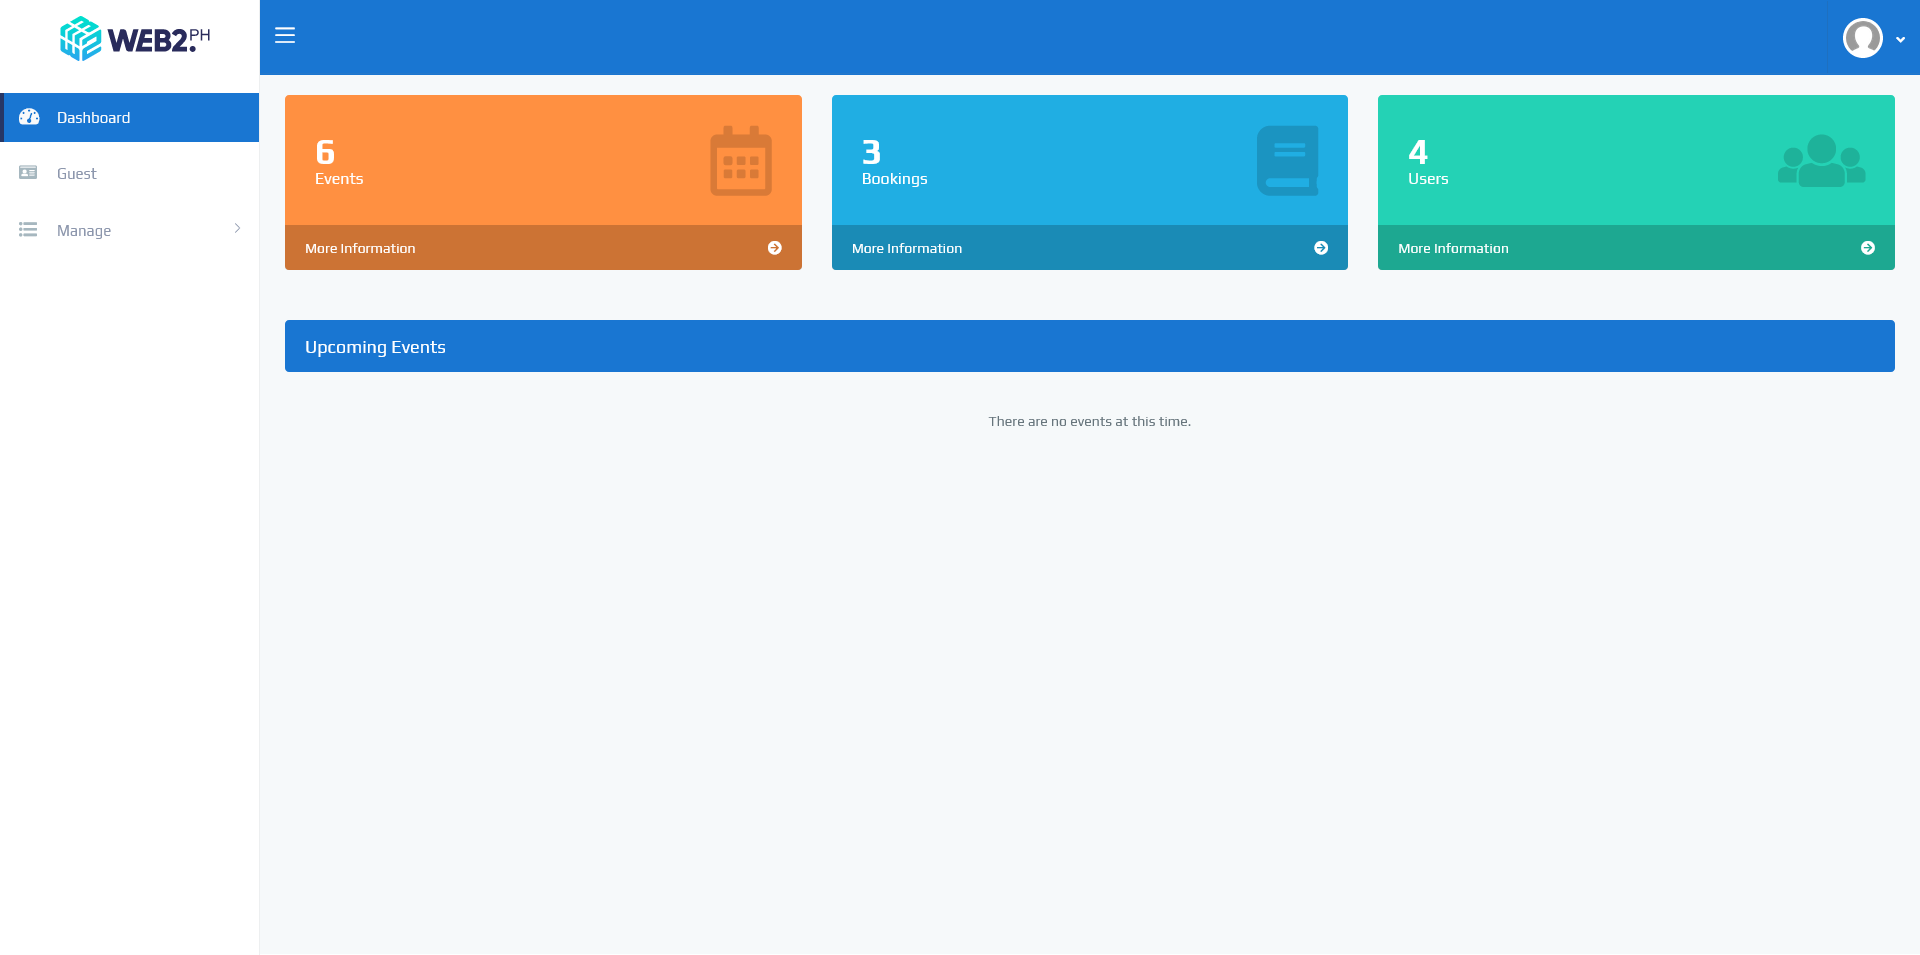This screenshot has height=955, width=1920.
Task: Click More Information under Events
Action: 360,247
